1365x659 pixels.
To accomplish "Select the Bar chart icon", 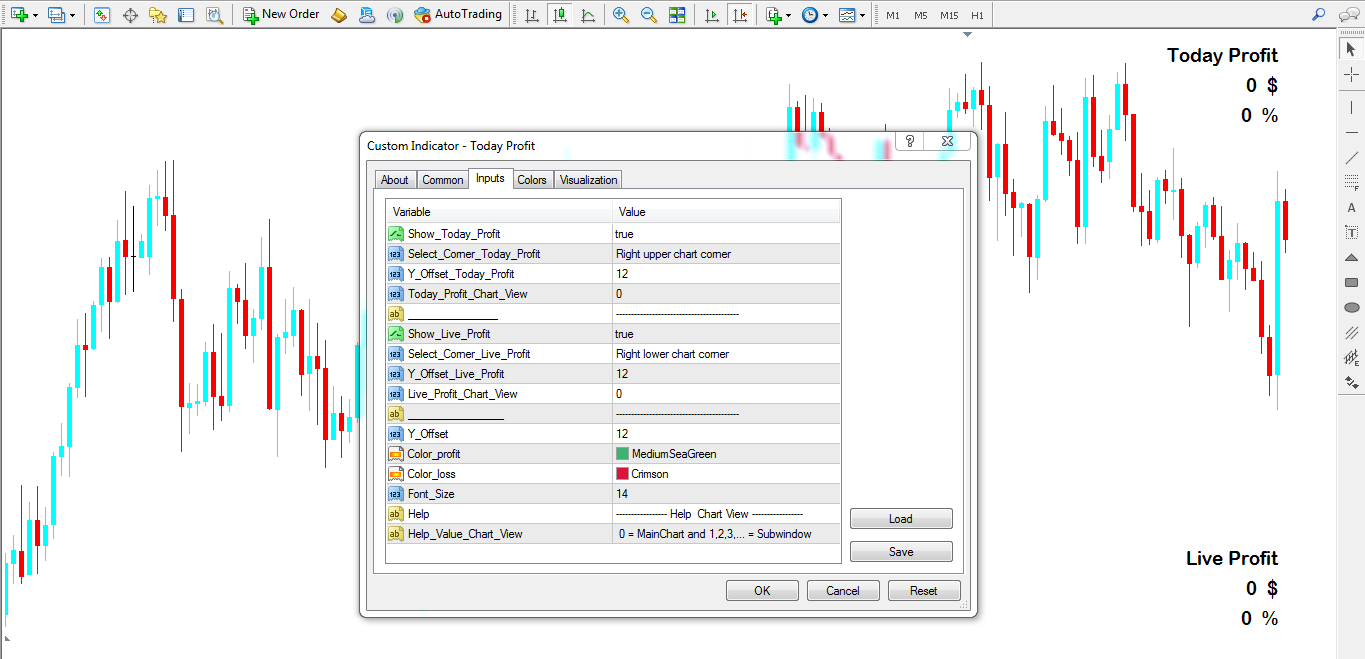I will coord(531,15).
